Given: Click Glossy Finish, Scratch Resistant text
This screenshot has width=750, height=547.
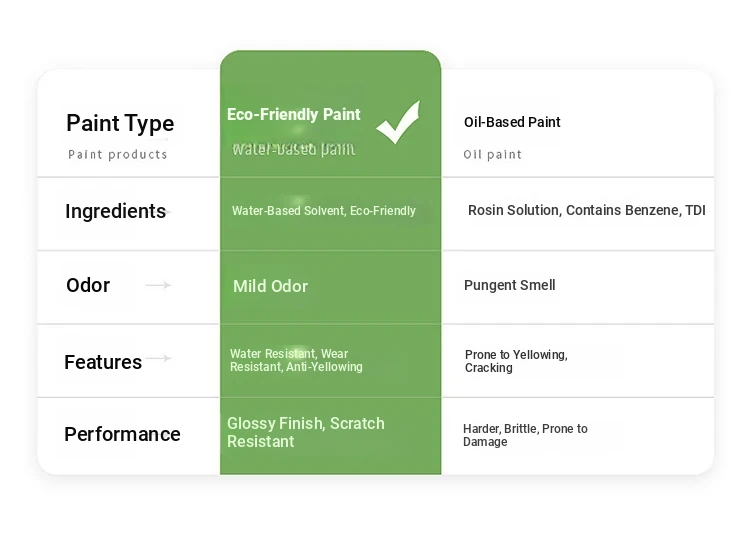Looking at the screenshot, I should coord(306,432).
